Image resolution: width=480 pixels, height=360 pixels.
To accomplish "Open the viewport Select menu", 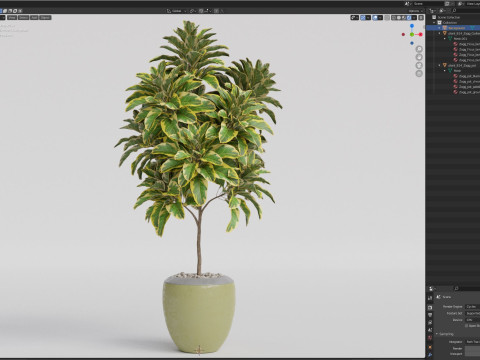I will click(x=23, y=17).
